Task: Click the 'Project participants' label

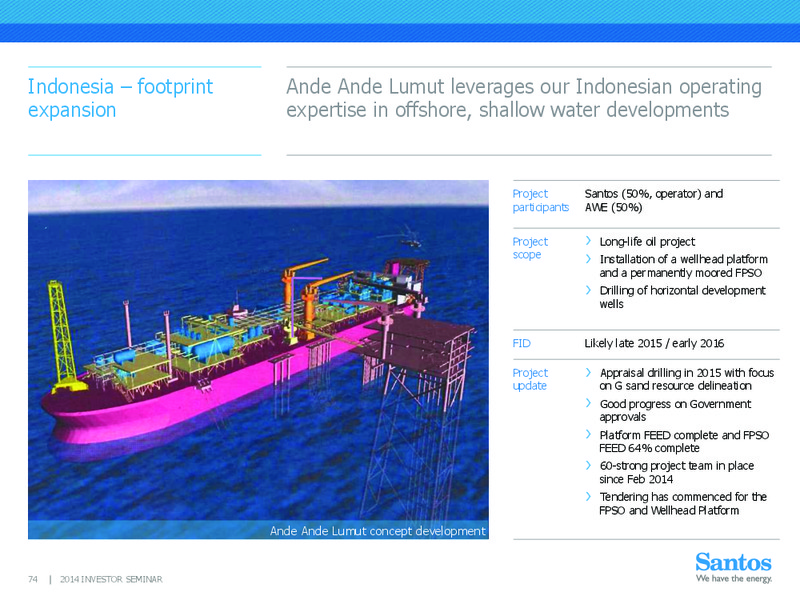Action: point(541,201)
